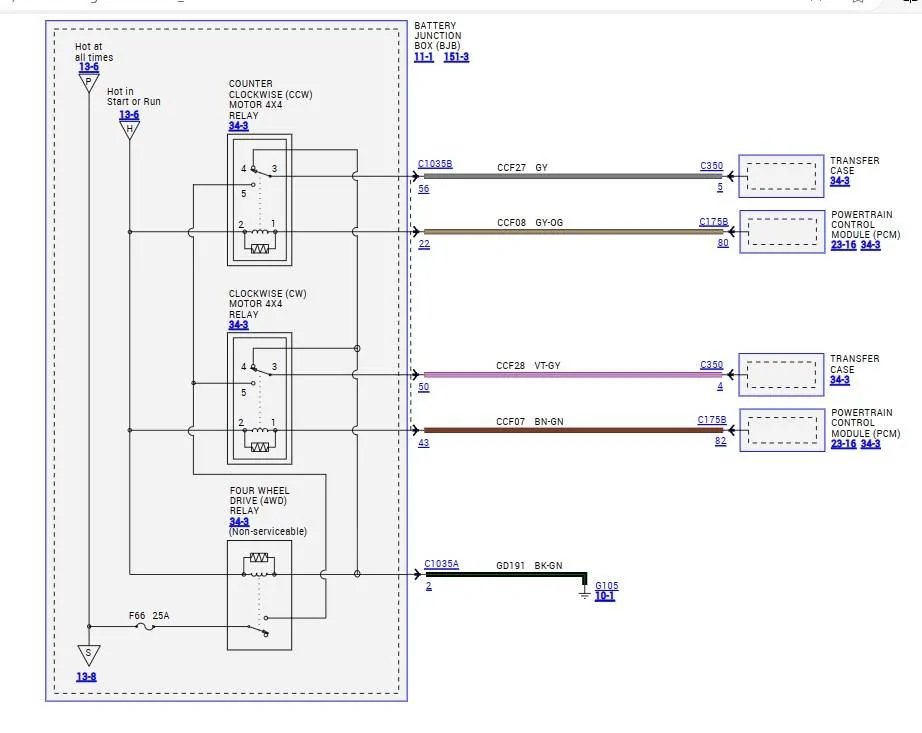The image size is (922, 733).
Task: Click the GD191 BK-GN wire label
Action: (x=529, y=565)
